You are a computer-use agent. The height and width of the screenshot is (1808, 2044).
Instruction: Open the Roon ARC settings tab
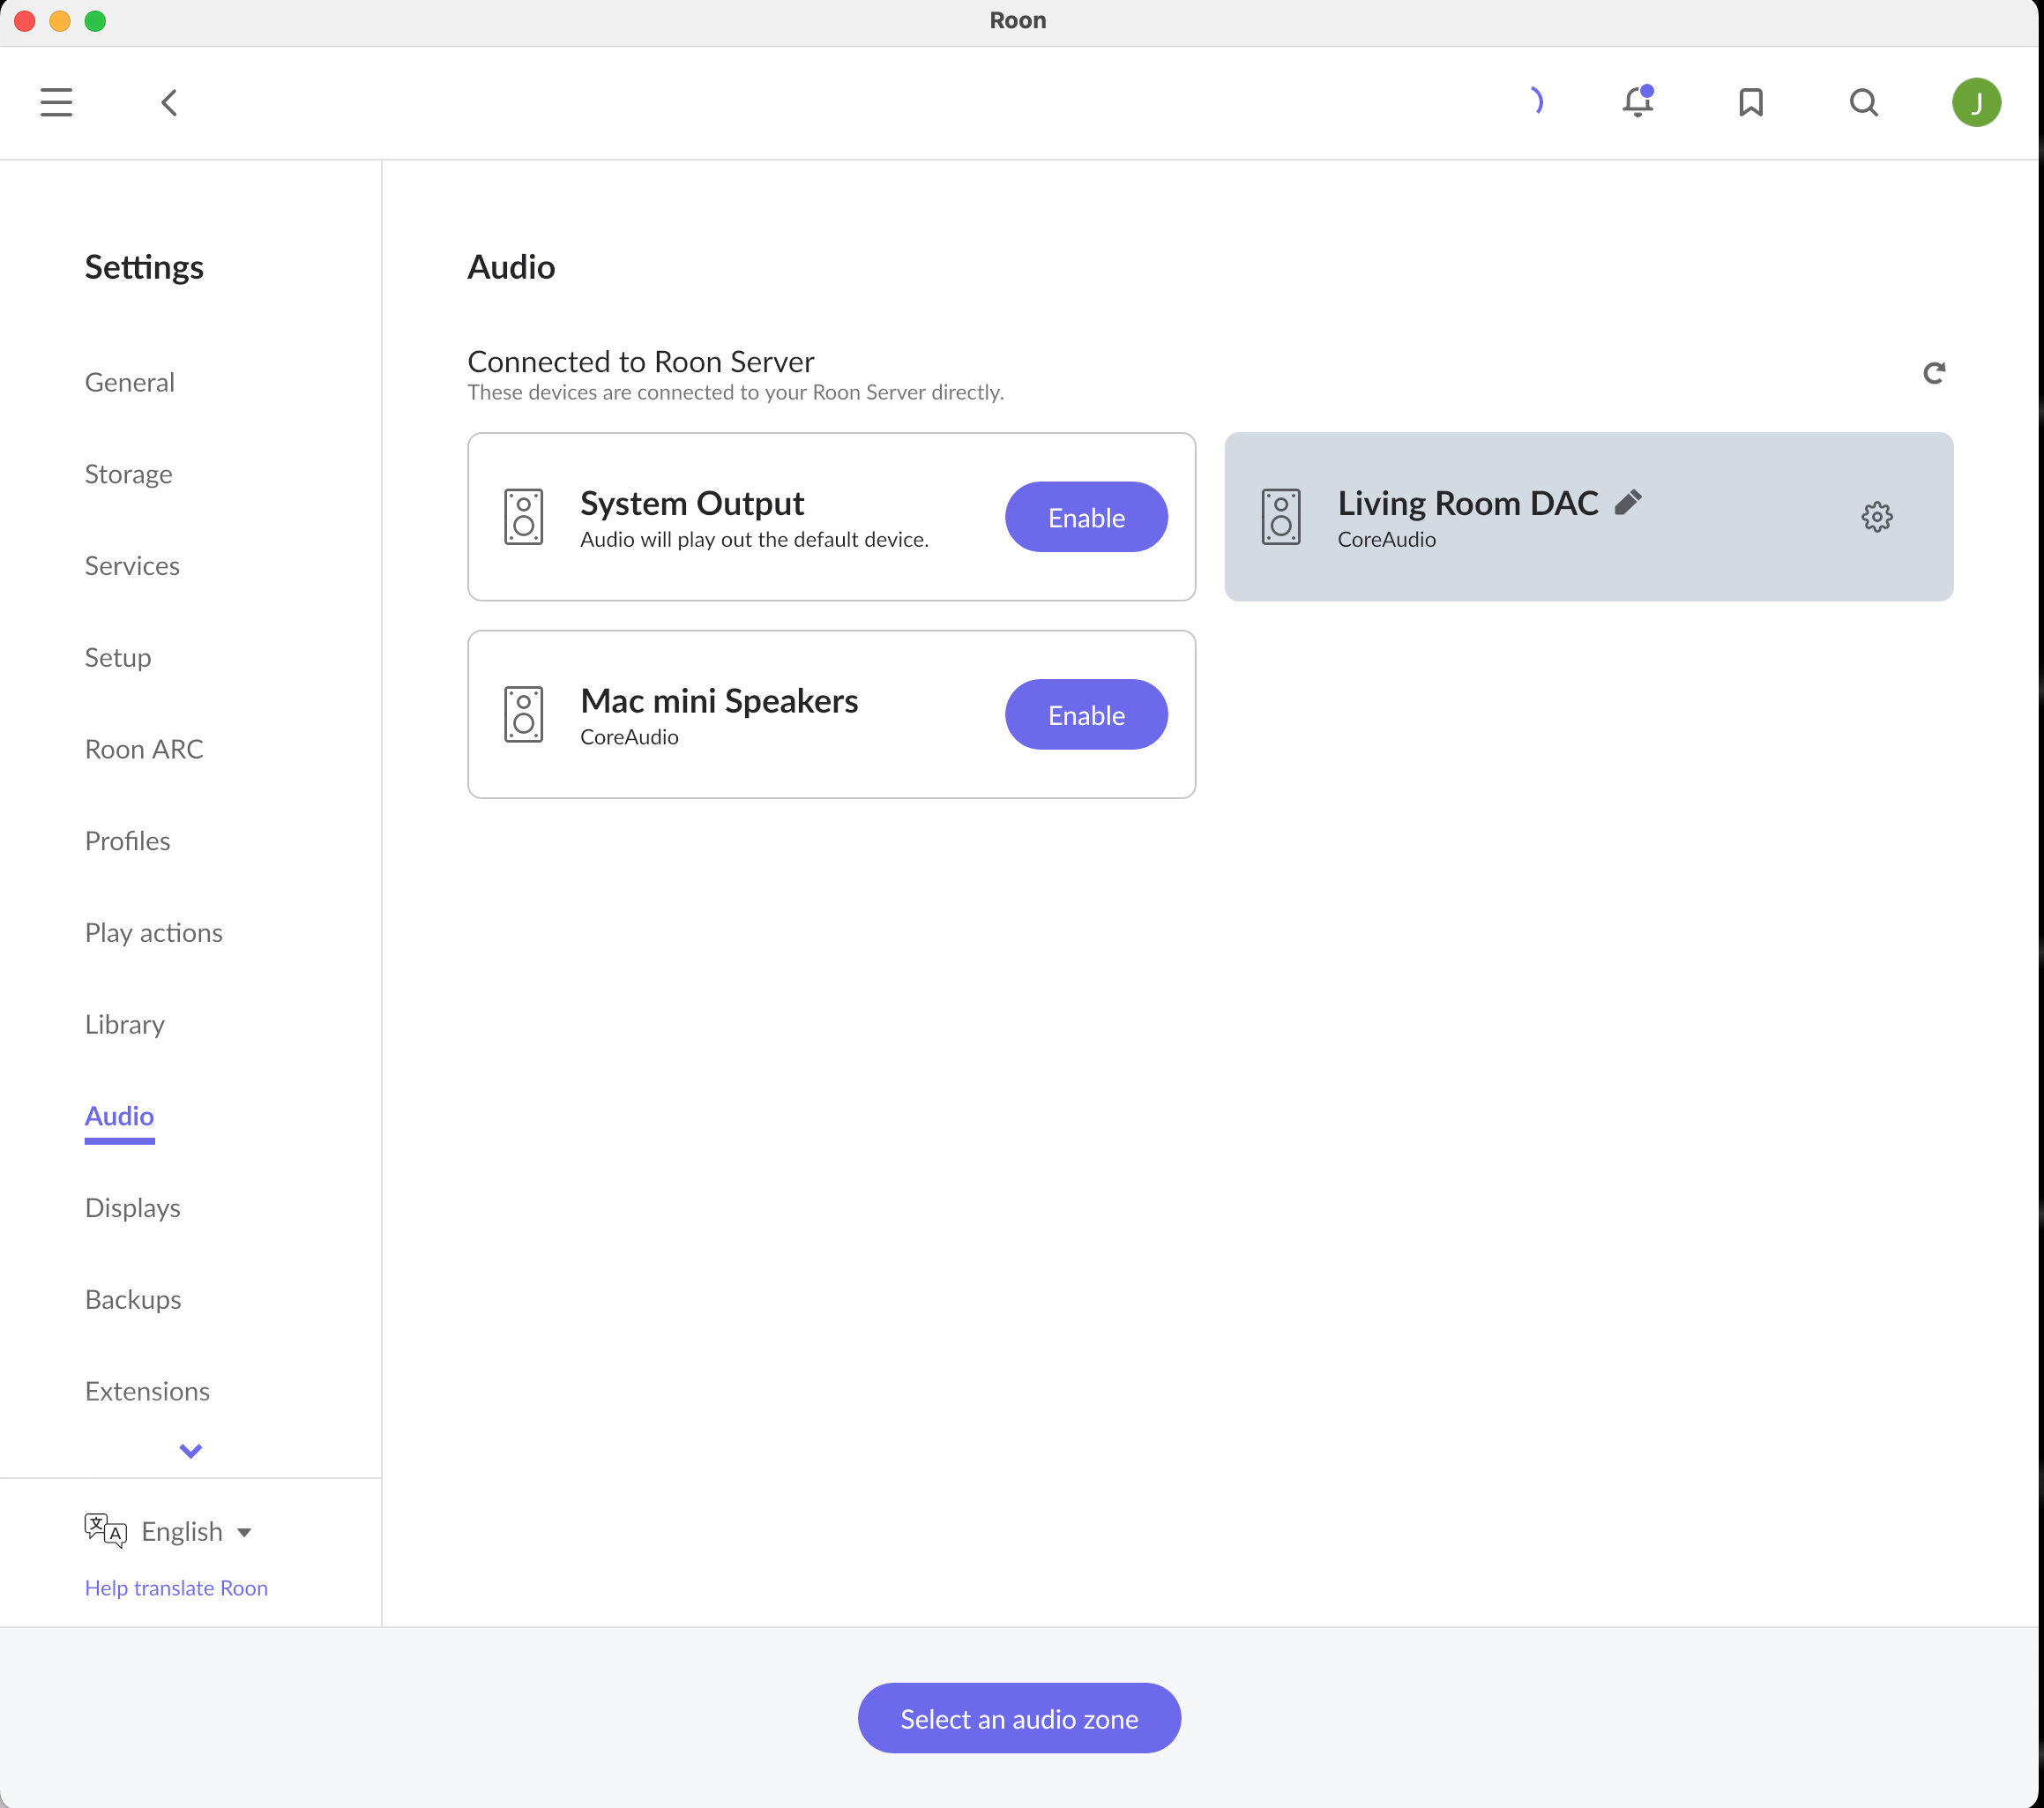click(x=144, y=749)
